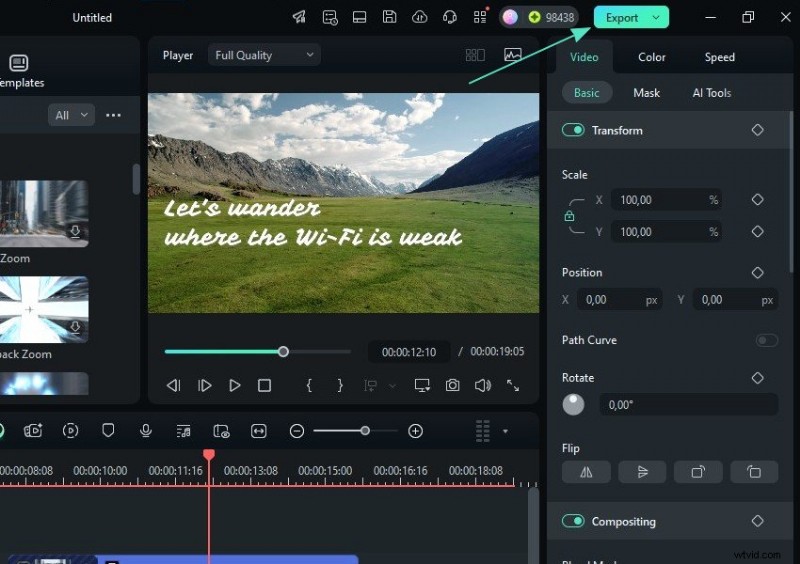This screenshot has width=800, height=564.
Task: Switch to the Color tab
Action: click(x=652, y=57)
